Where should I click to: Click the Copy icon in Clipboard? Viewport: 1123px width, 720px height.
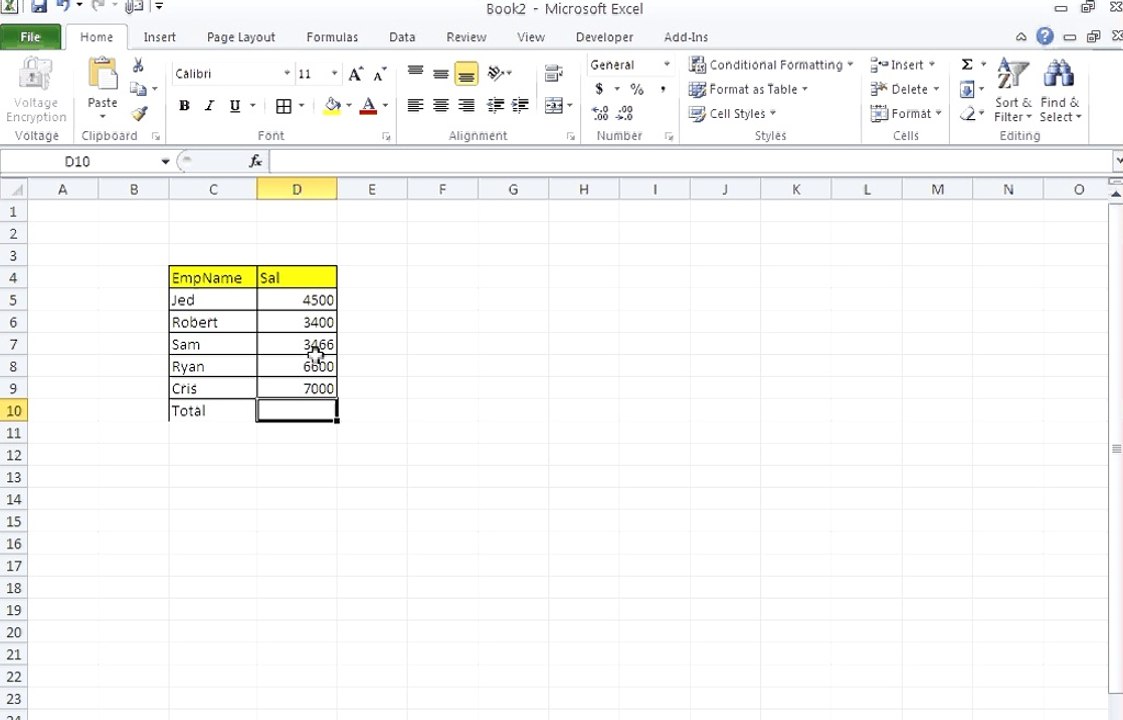[x=138, y=89]
